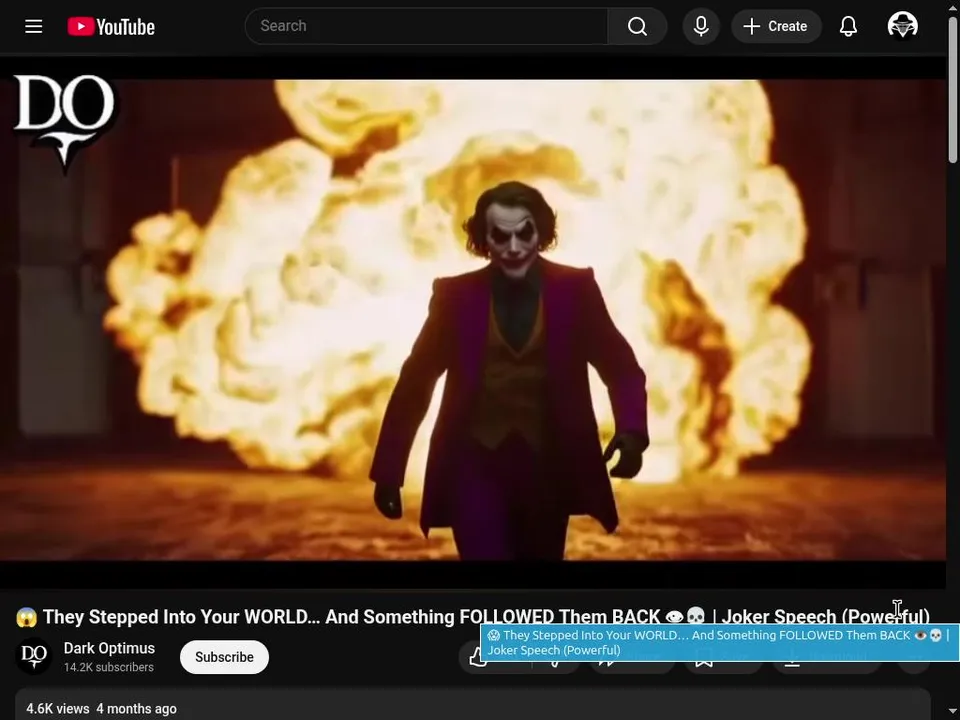Image resolution: width=960 pixels, height=720 pixels.
Task: Open Dark Optimus channel avatar
Action: (x=34, y=656)
